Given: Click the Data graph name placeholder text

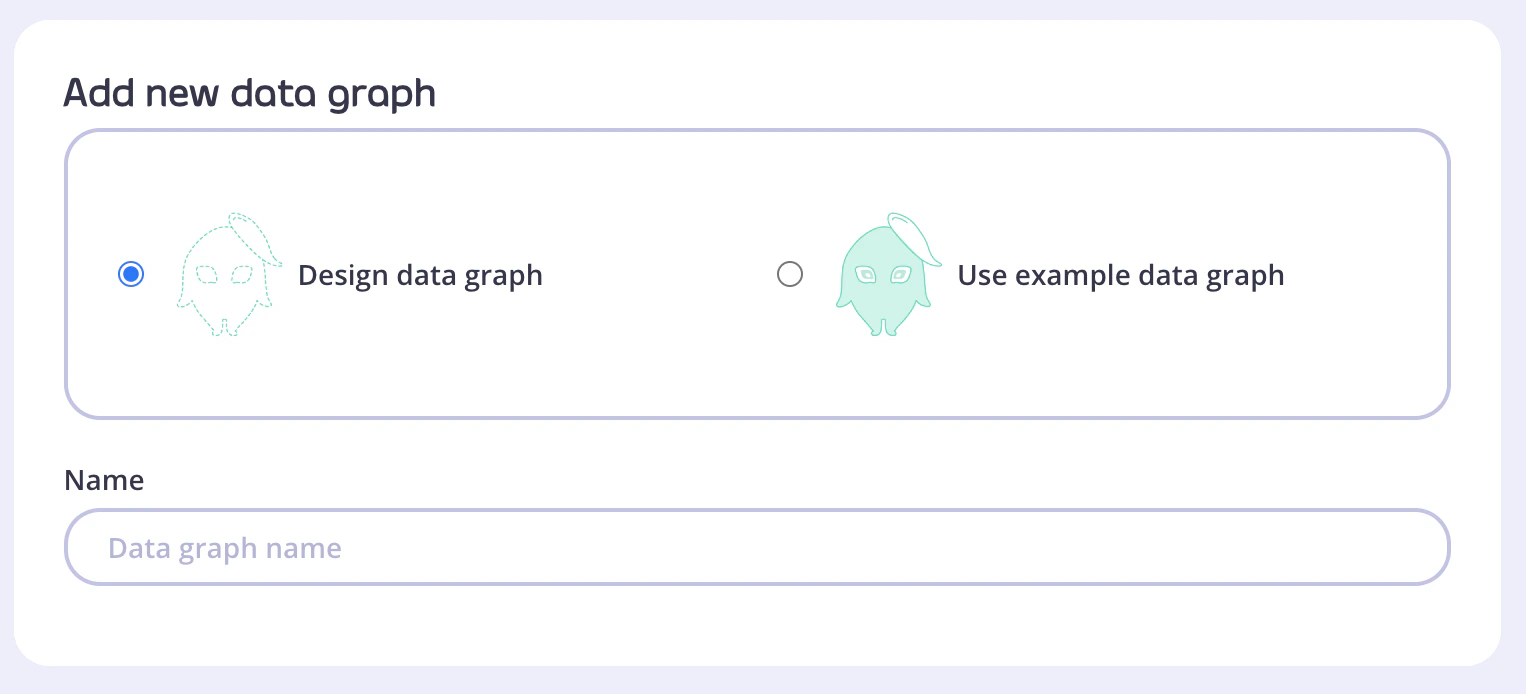Looking at the screenshot, I should point(224,547).
